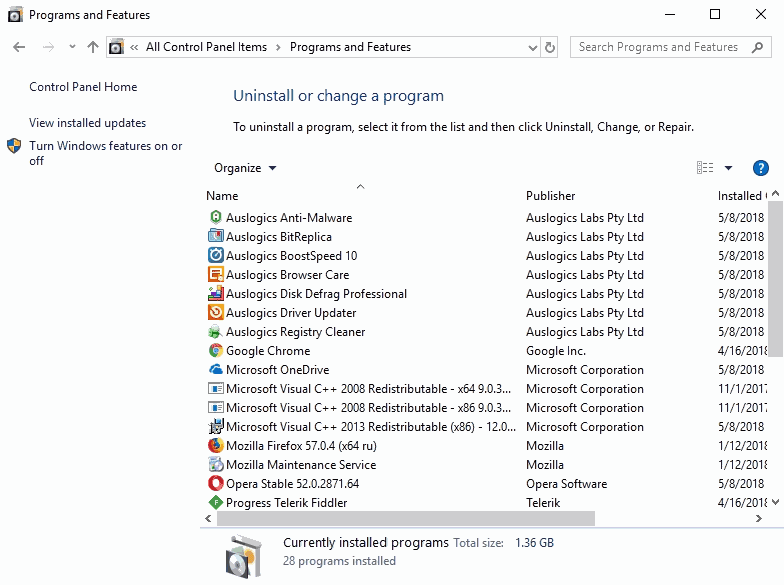This screenshot has height=585, width=784.
Task: Click the Programs and Features breadcrumb
Action: (x=350, y=47)
